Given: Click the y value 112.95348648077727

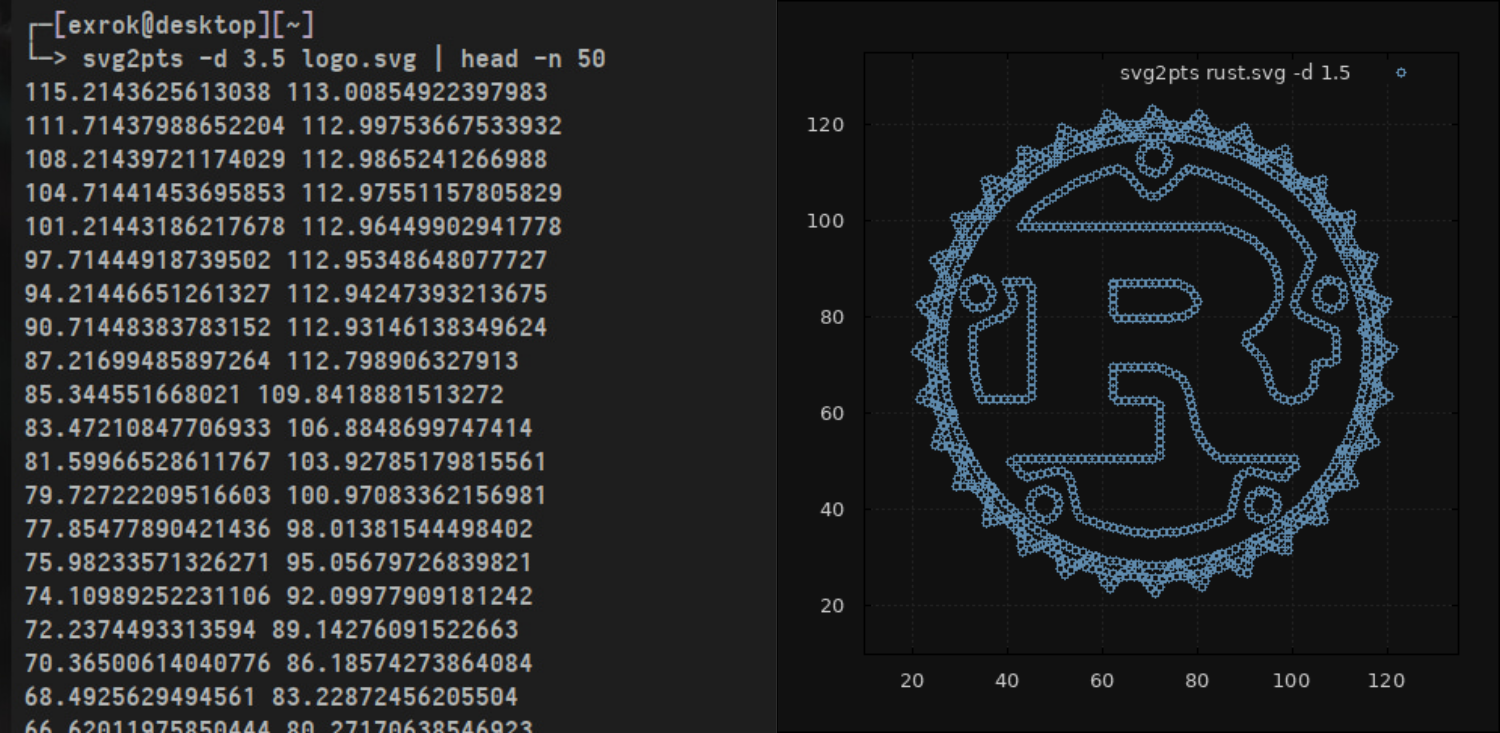Looking at the screenshot, I should (417, 261).
